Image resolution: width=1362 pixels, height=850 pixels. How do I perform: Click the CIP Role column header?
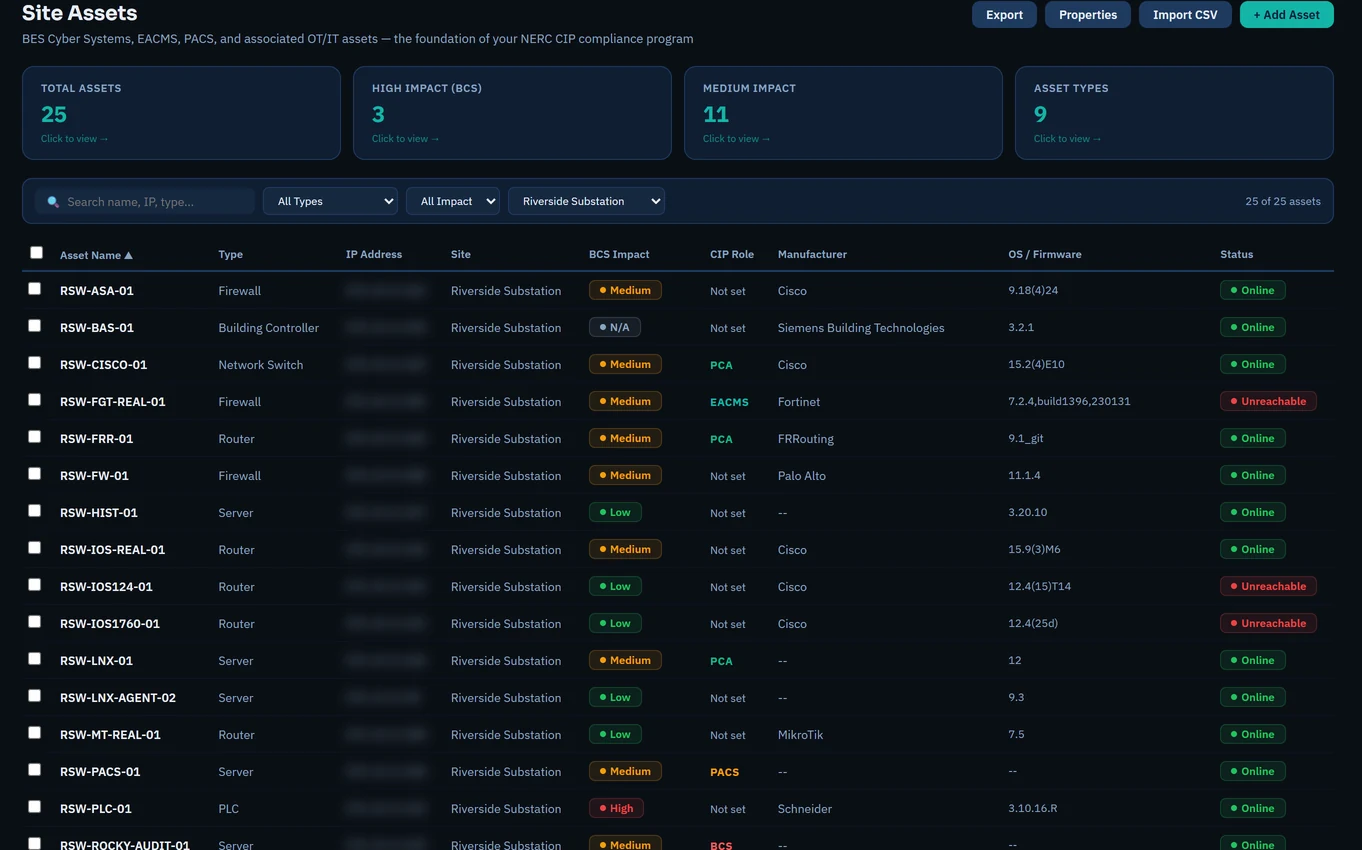click(732, 254)
